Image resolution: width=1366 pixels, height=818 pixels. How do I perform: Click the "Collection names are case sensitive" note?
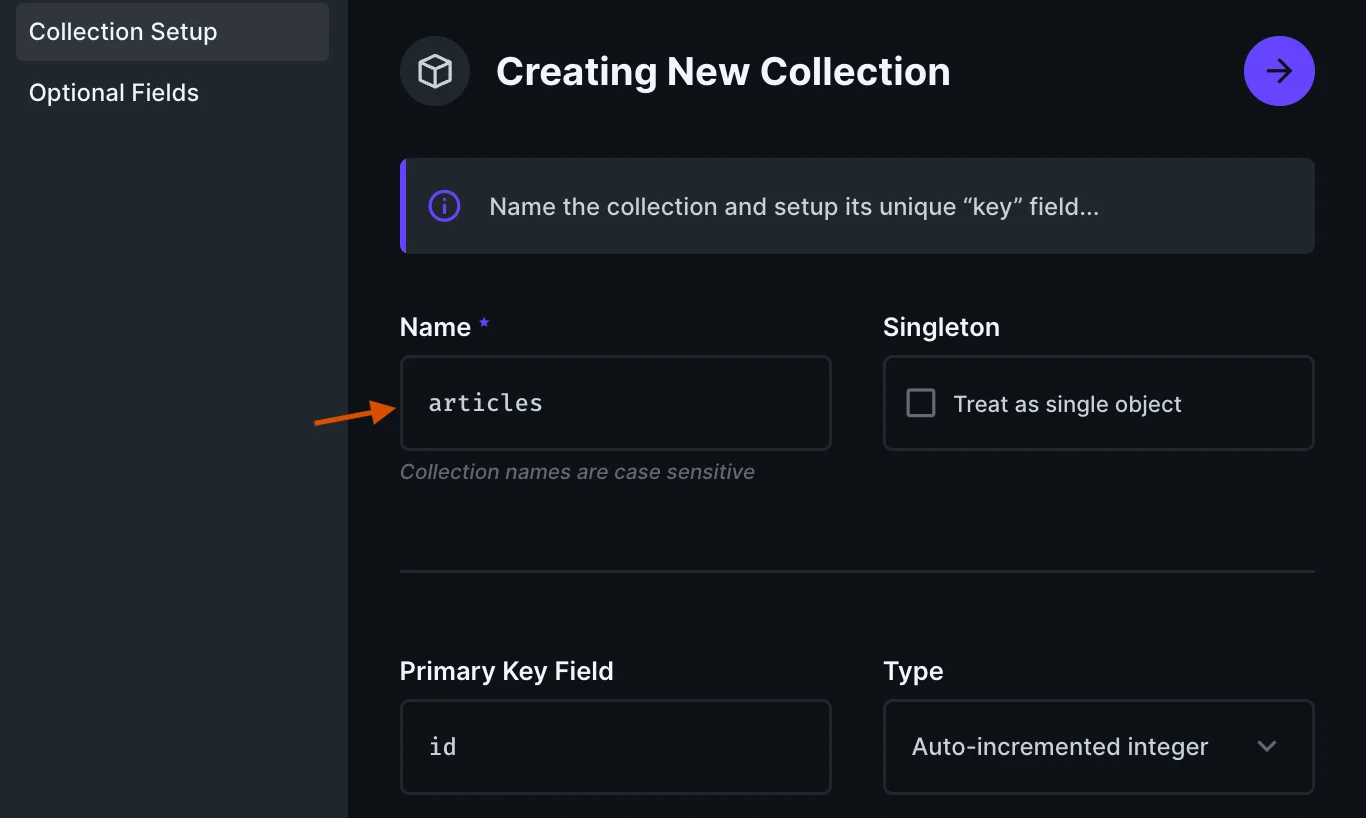(x=577, y=472)
